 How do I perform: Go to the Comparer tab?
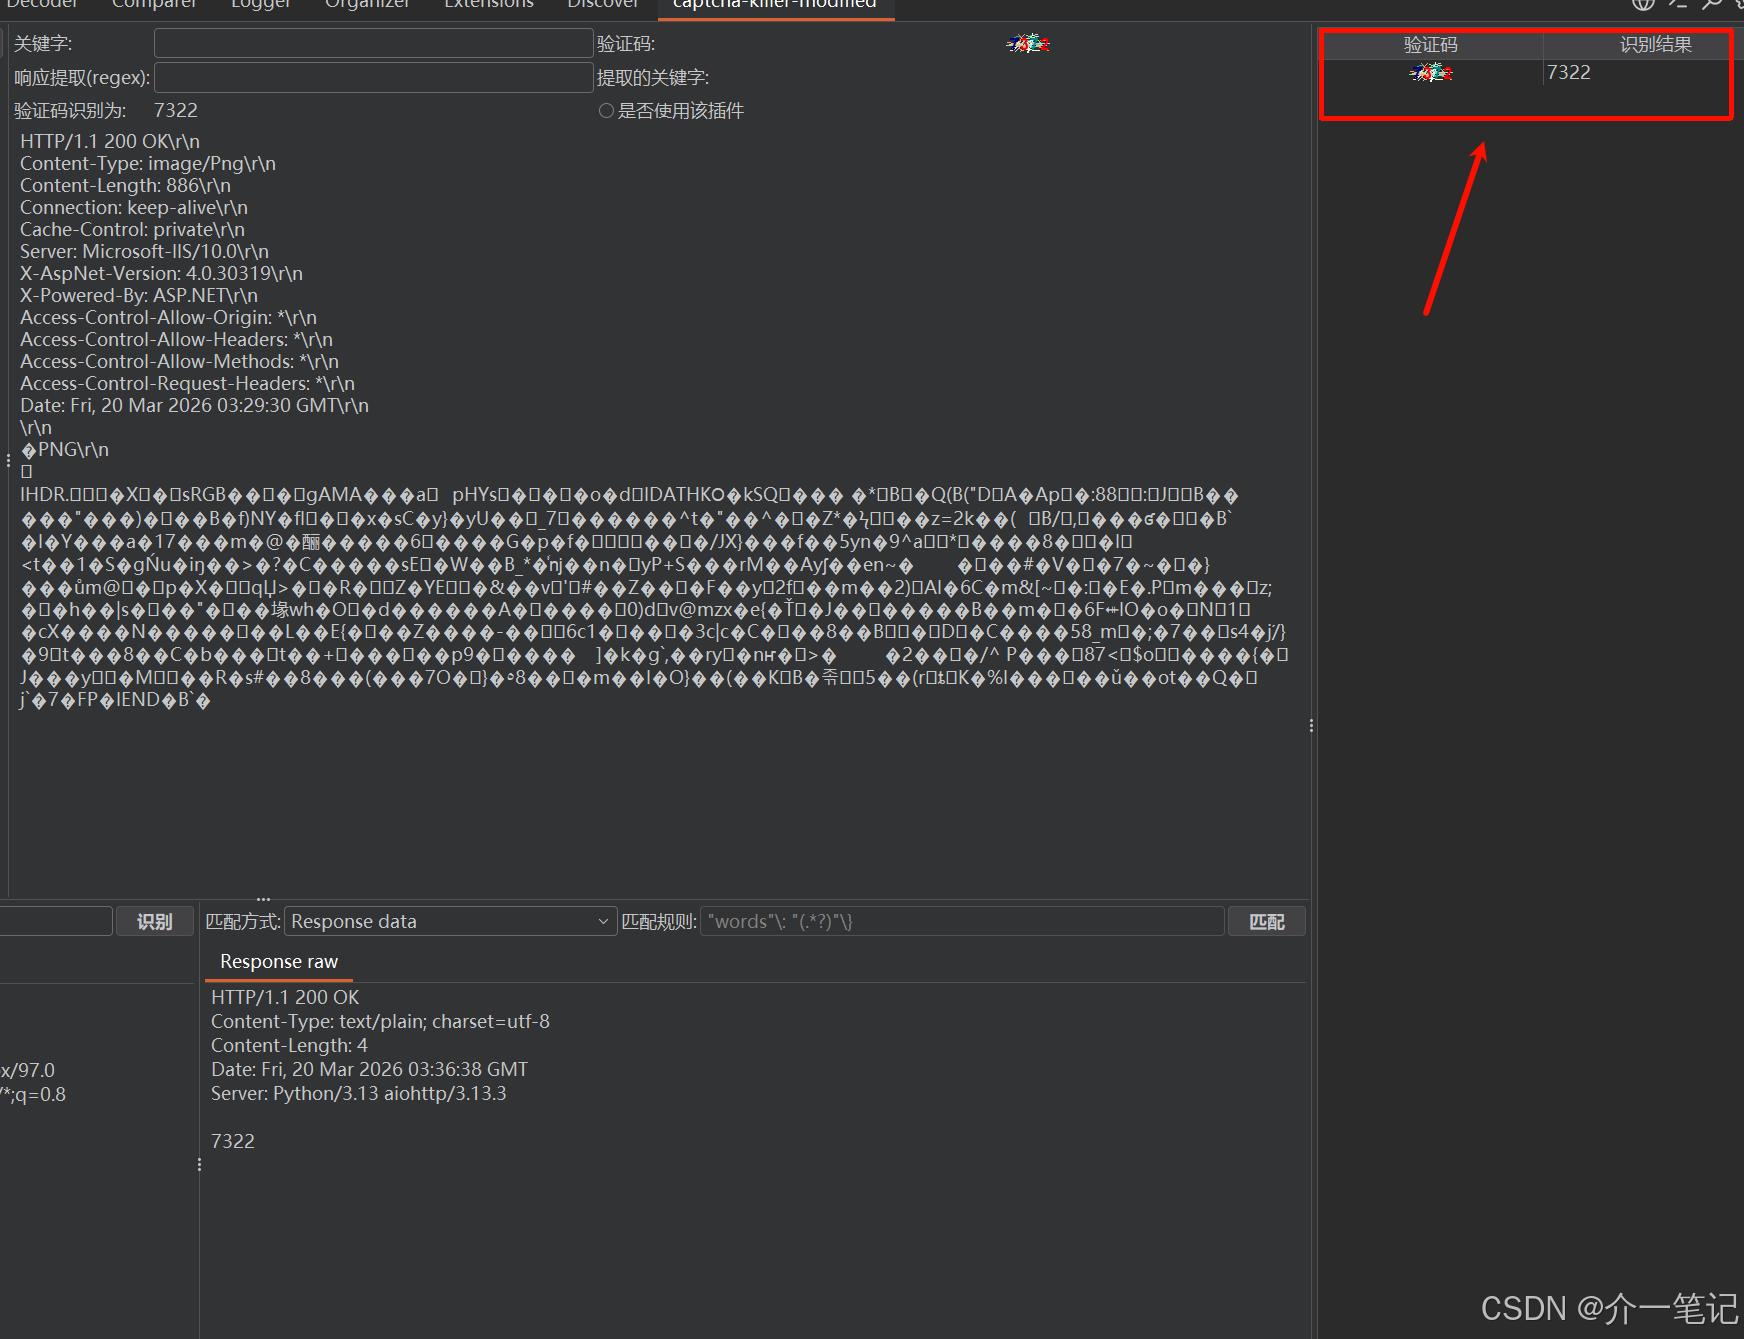[154, 5]
